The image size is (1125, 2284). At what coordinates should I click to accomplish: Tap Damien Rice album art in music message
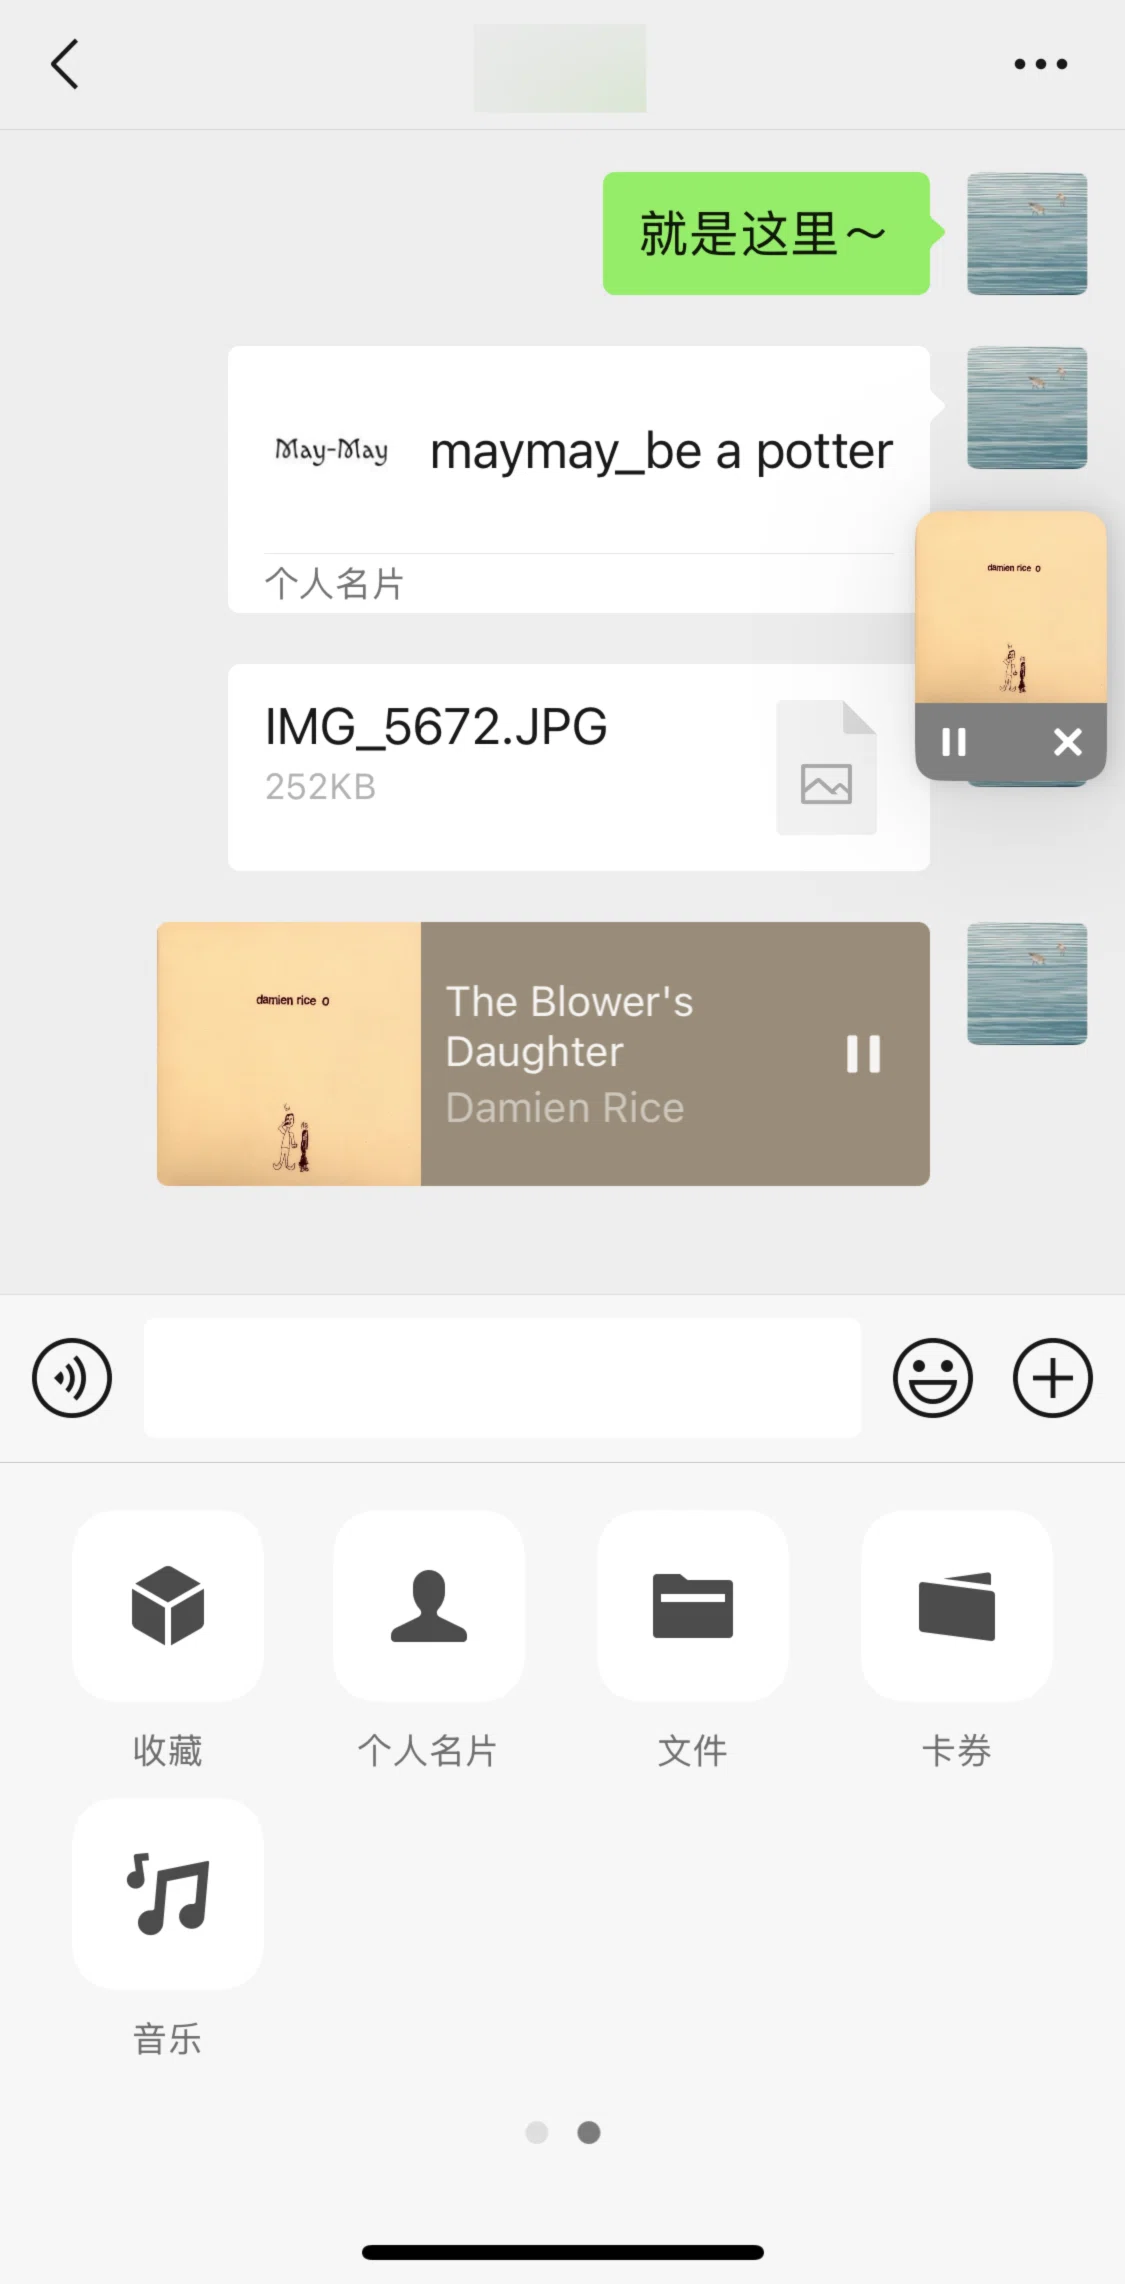[289, 1054]
